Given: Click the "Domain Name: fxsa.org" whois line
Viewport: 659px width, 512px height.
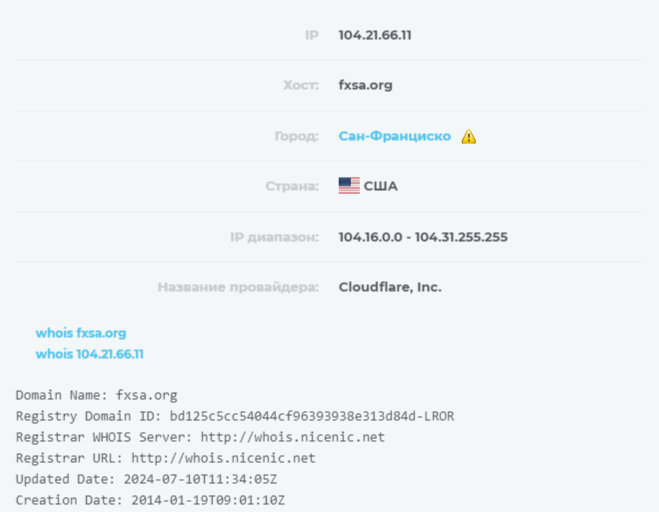Looking at the screenshot, I should (96, 395).
